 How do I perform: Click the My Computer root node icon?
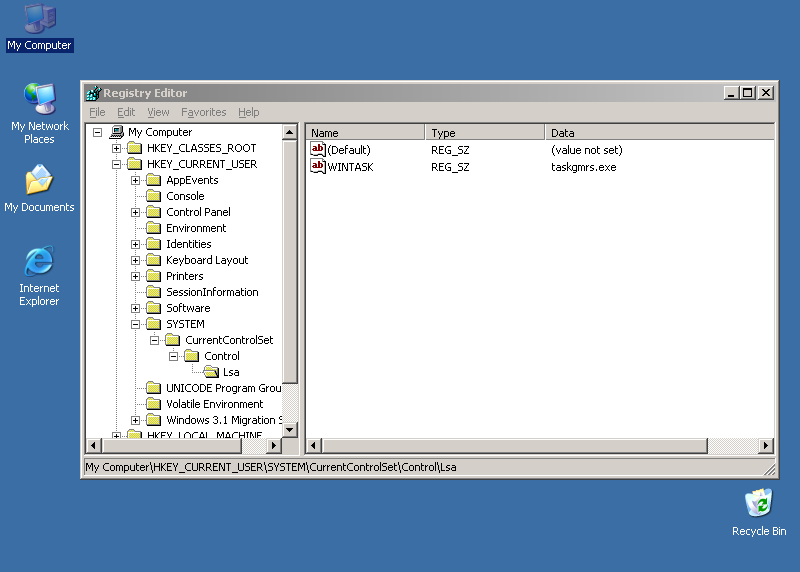(117, 132)
